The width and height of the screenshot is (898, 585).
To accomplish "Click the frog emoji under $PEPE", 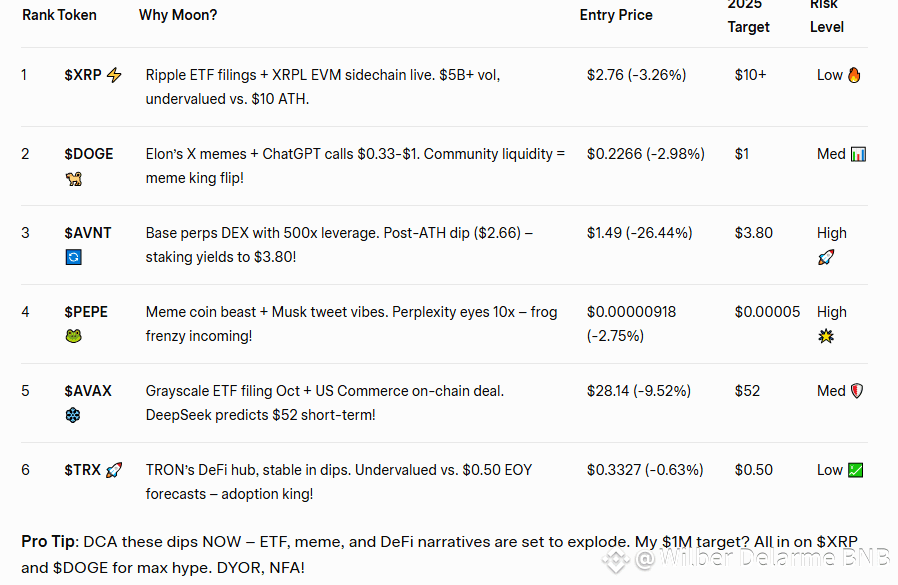I will click(x=73, y=336).
